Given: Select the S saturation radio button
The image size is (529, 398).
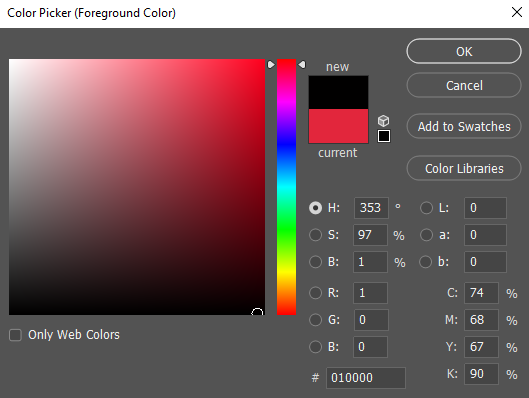Looking at the screenshot, I should pyautogui.click(x=315, y=235).
